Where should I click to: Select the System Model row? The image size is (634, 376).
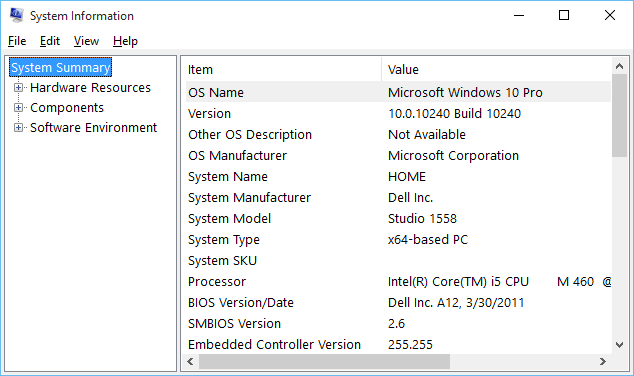point(398,219)
